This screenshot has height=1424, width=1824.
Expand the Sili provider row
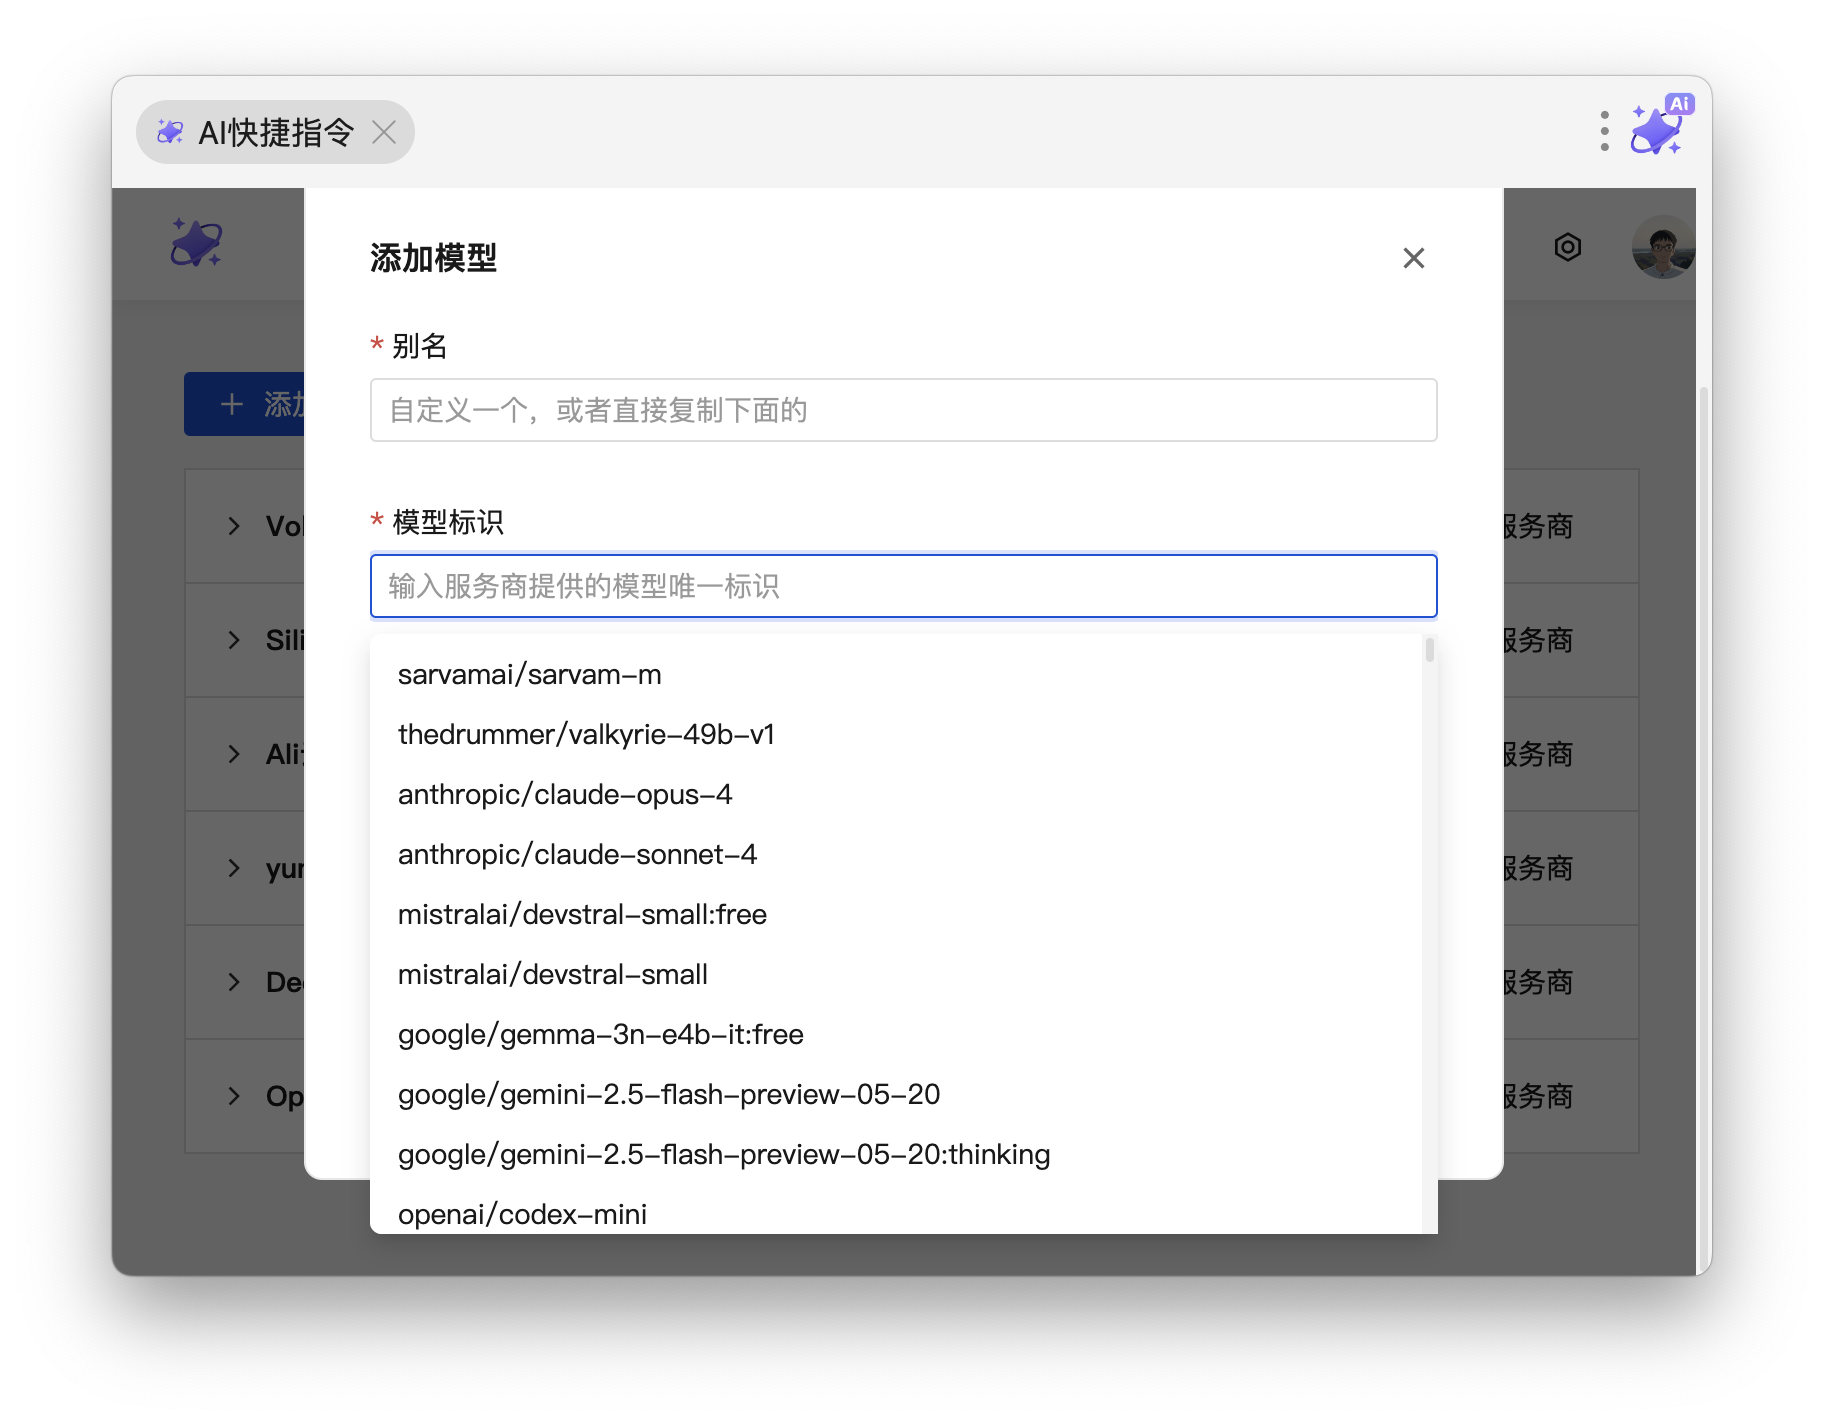(x=233, y=640)
